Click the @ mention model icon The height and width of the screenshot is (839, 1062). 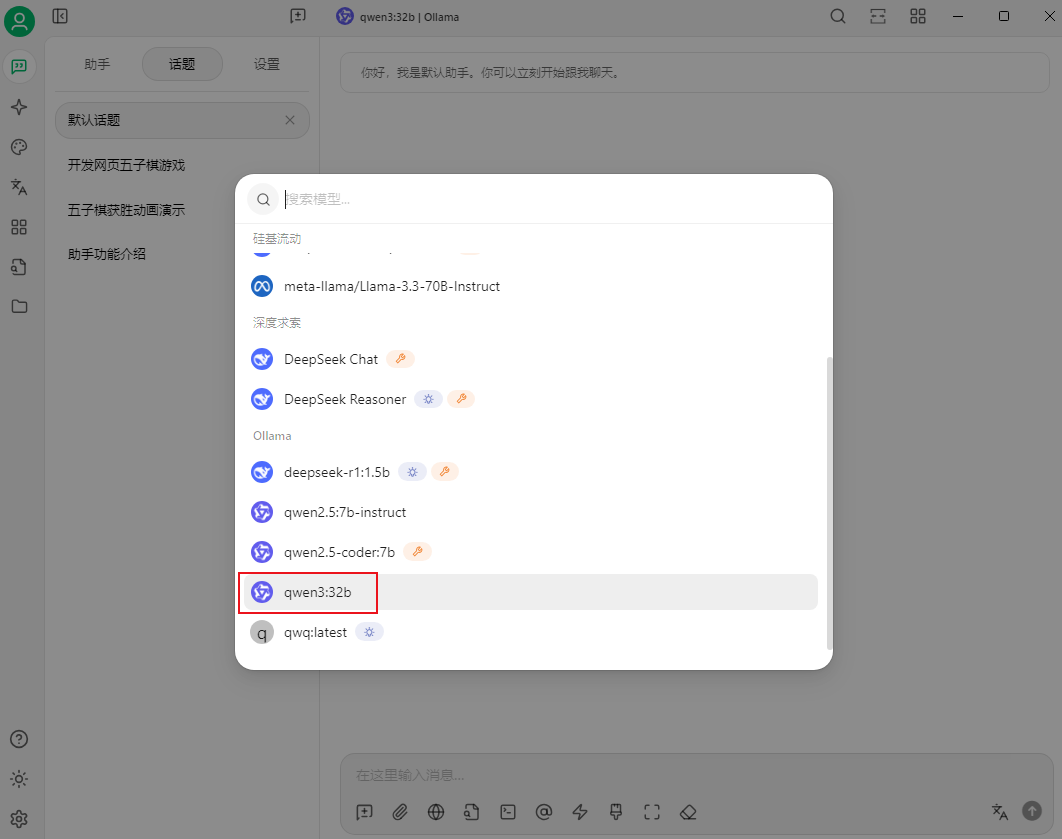point(544,811)
